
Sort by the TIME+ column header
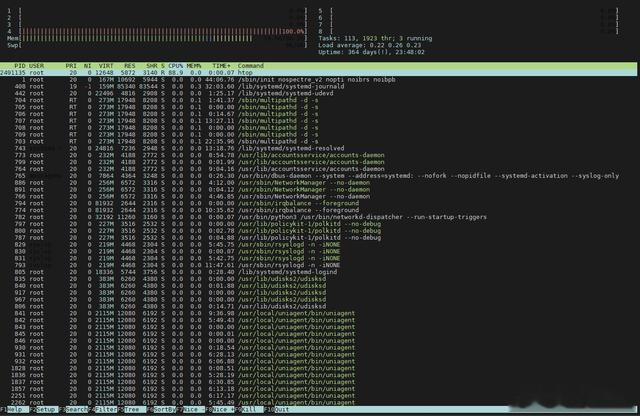(x=221, y=66)
